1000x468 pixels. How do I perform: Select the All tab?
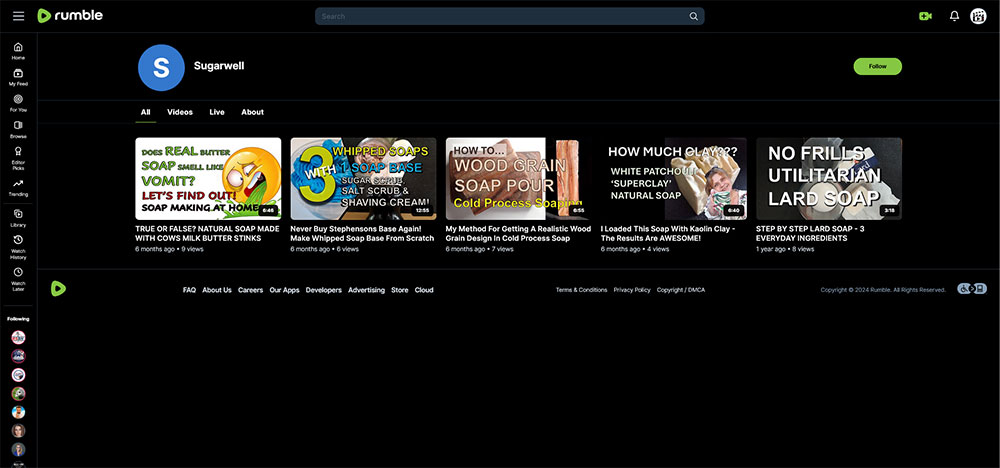[x=145, y=112]
